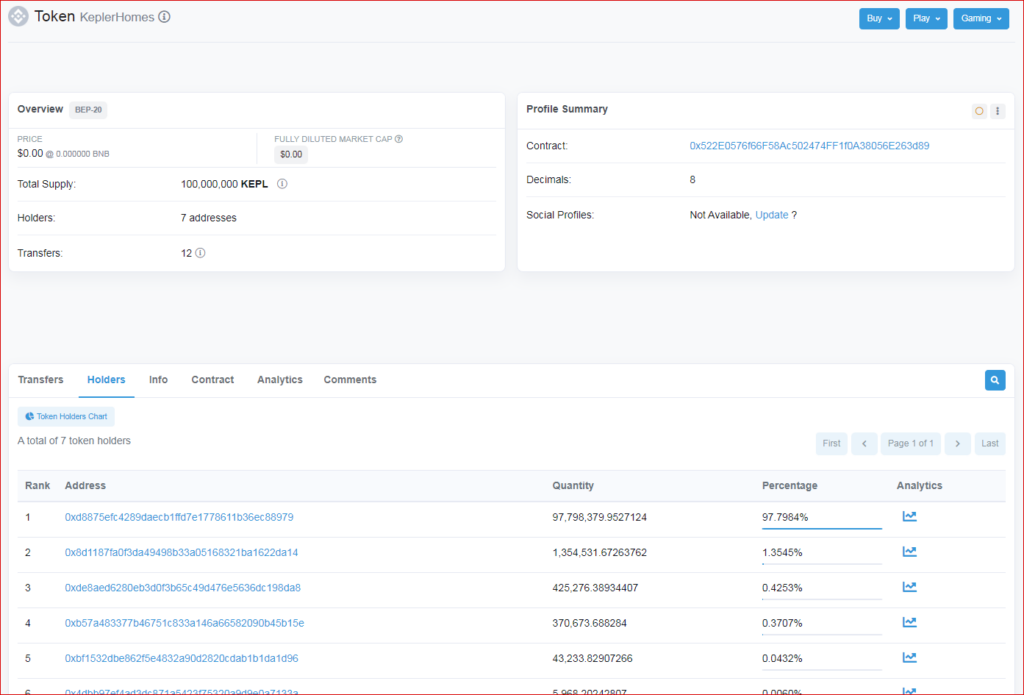Click the Rank column header
1024x695 pixels.
point(37,485)
